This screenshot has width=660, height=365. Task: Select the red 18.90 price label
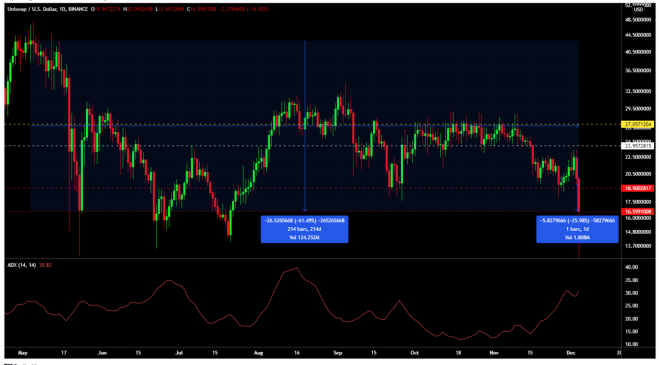[638, 188]
